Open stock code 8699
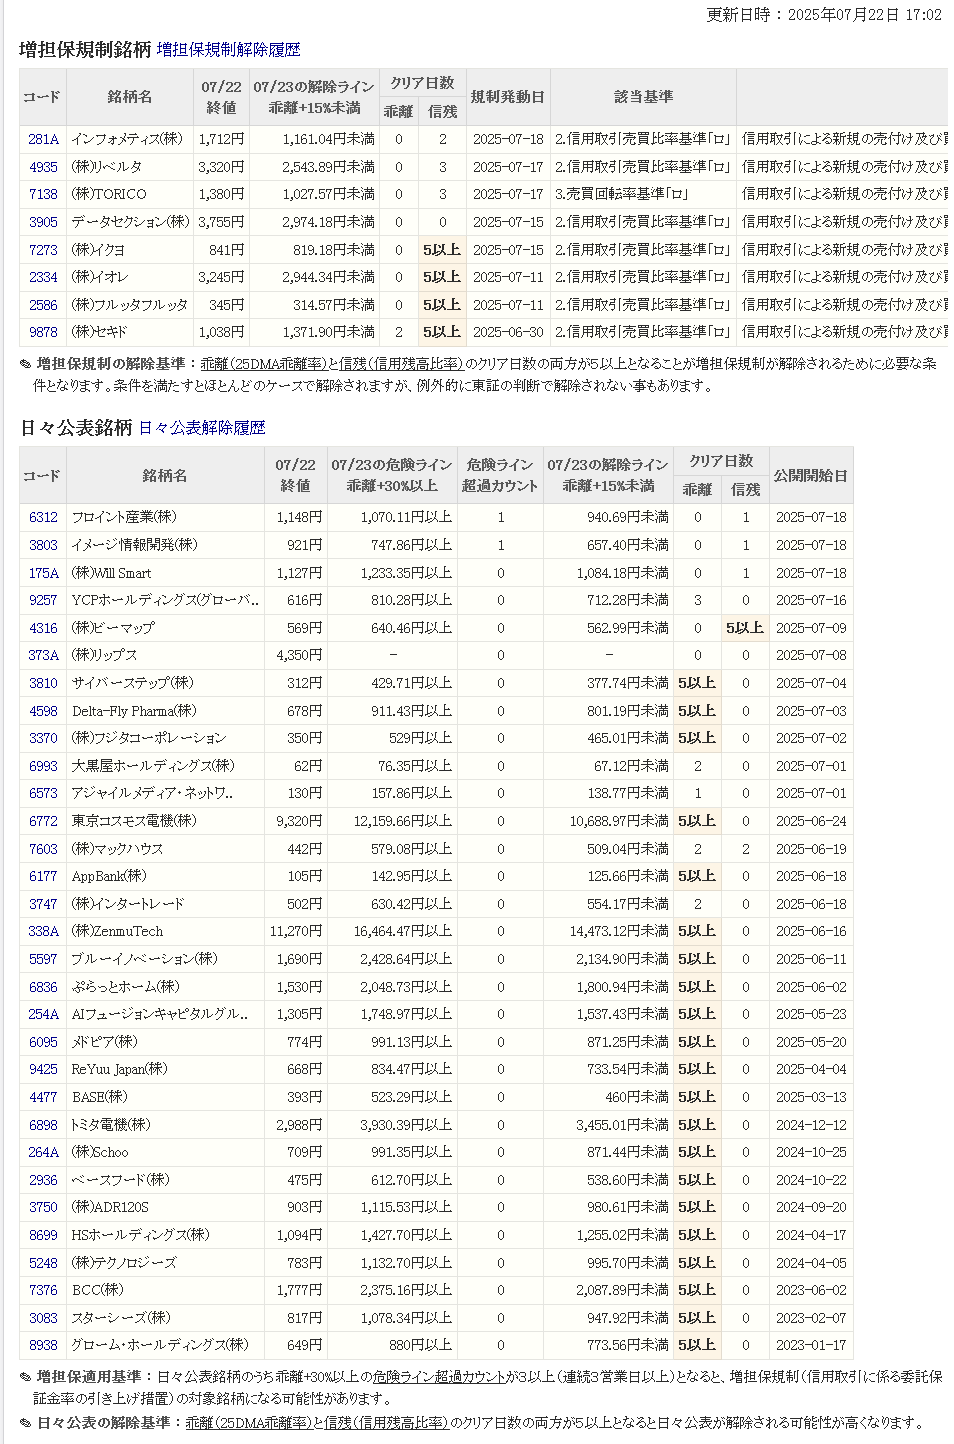The image size is (954, 1444). [x=43, y=1235]
